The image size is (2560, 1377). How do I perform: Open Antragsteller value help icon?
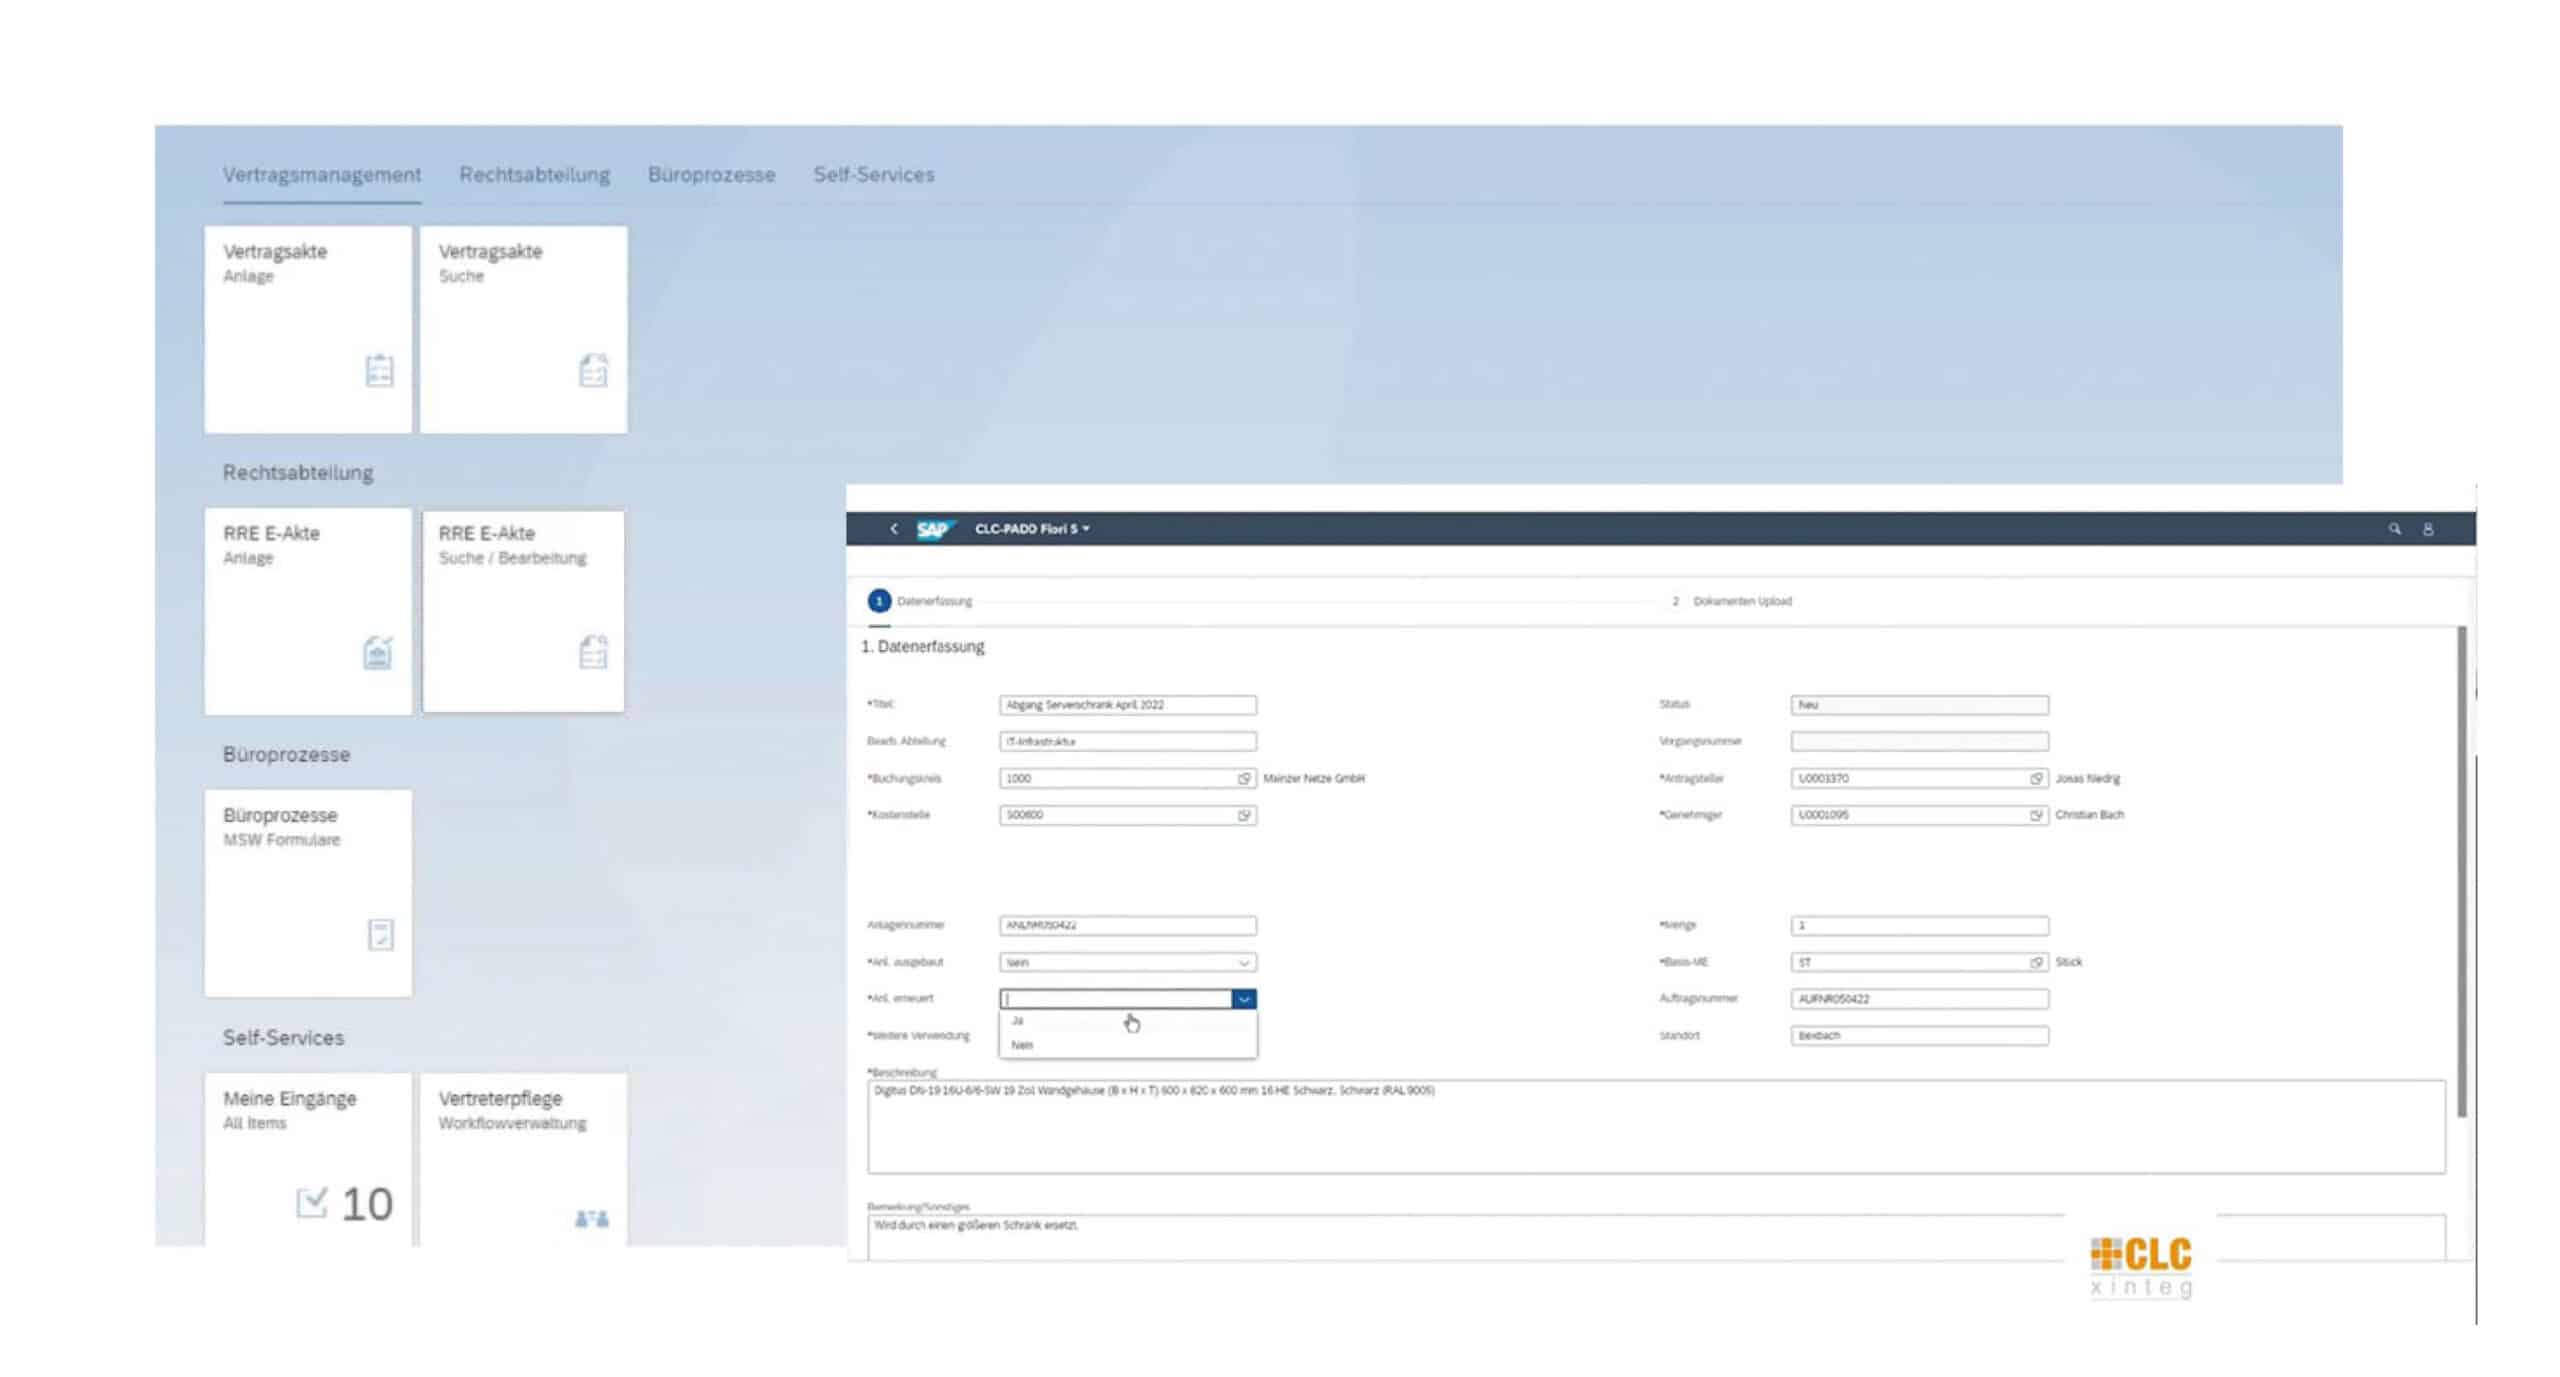pos(2036,778)
